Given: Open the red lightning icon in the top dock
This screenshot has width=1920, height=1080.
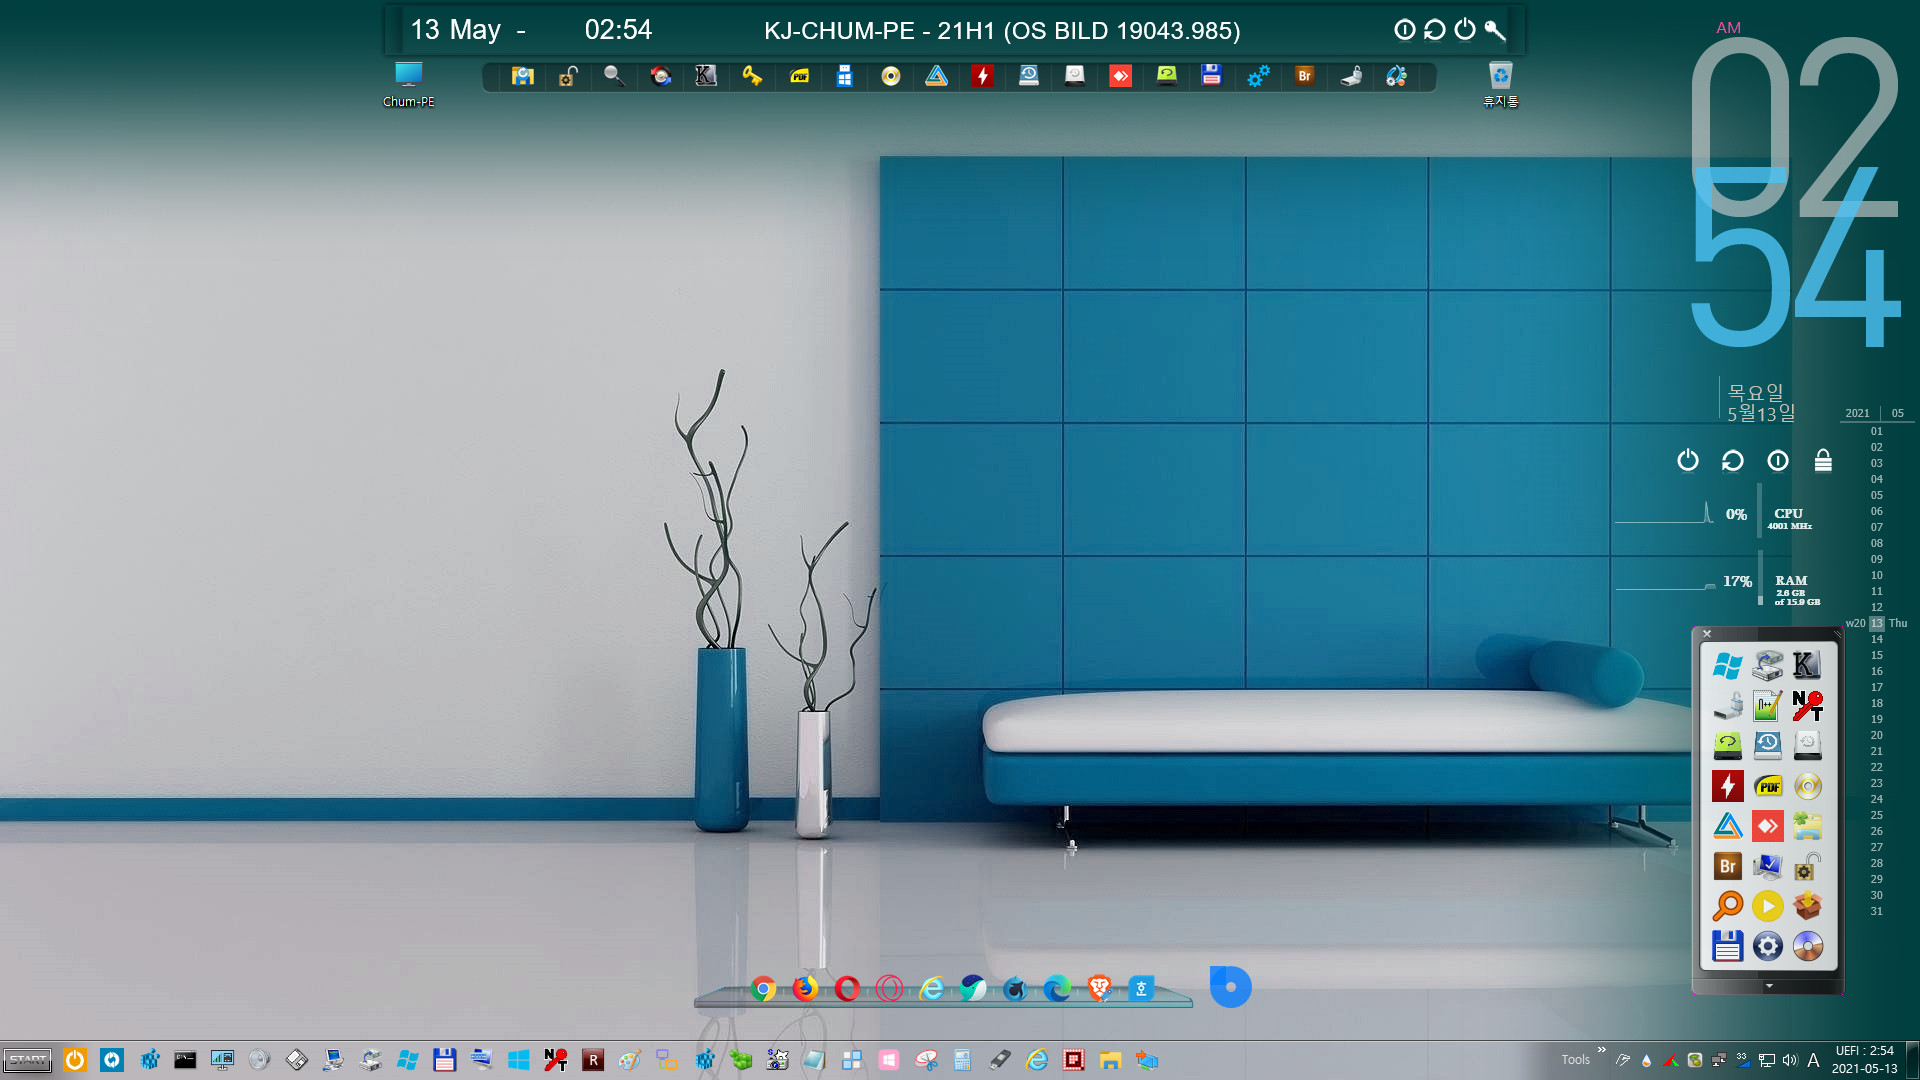Looking at the screenshot, I should click(x=982, y=76).
